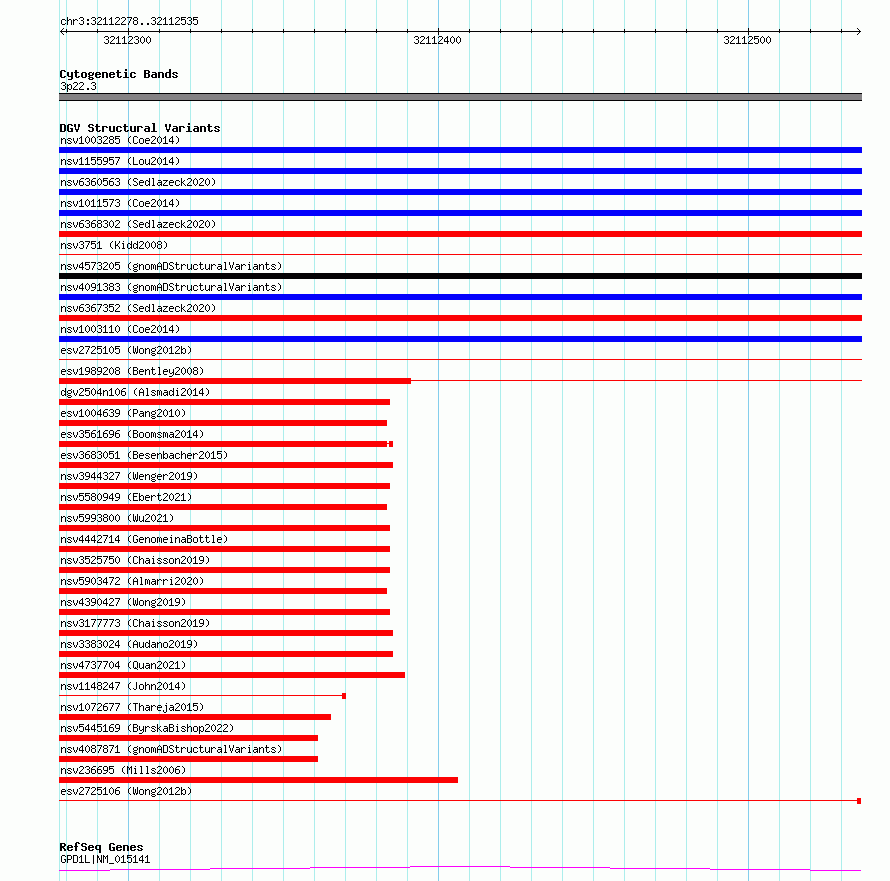This screenshot has width=890, height=881.
Task: Click the 3p22.3 band label
Action: coord(78,86)
